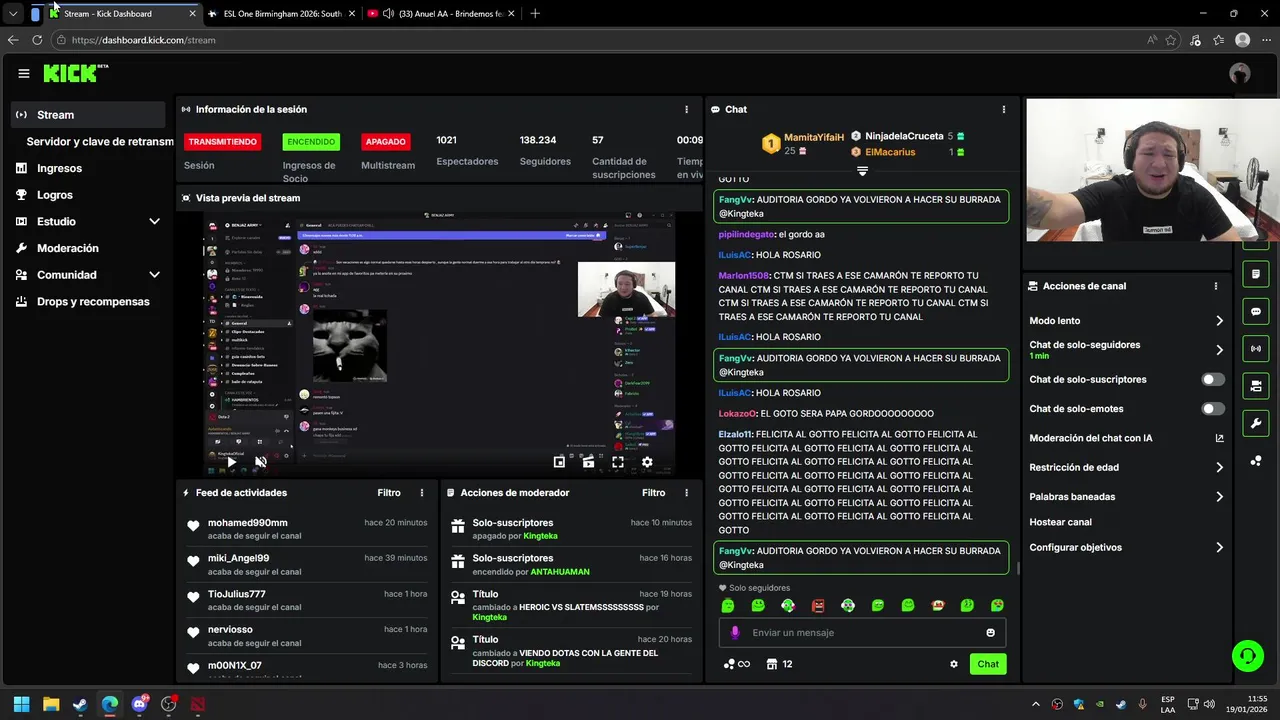Open the hamburger menu next to Kick logo
The image size is (1280, 720).
coord(24,73)
